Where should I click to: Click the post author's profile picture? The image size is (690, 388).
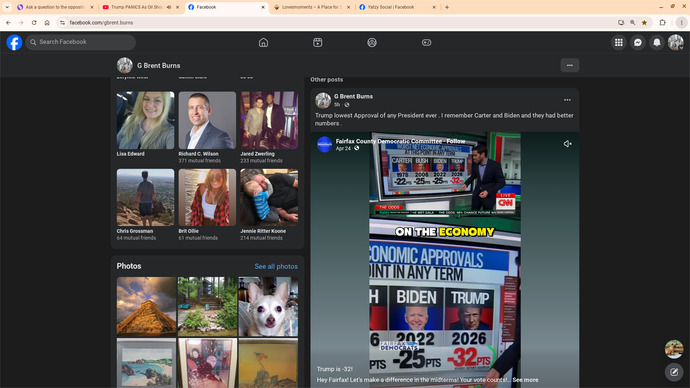323,100
